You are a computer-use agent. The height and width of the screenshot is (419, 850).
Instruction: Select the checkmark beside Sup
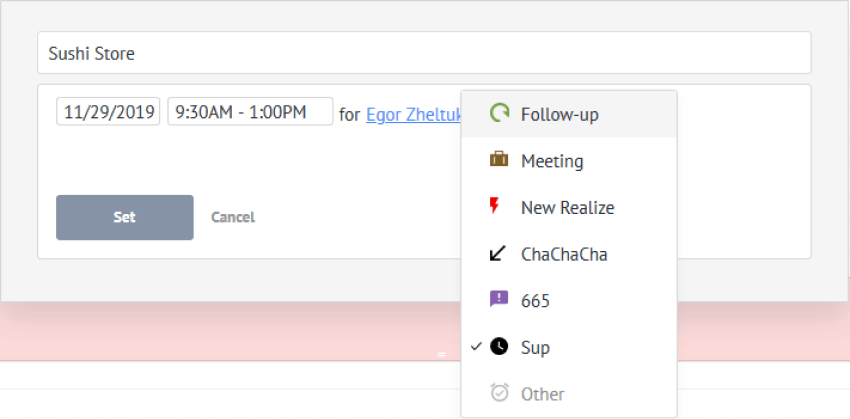(476, 346)
